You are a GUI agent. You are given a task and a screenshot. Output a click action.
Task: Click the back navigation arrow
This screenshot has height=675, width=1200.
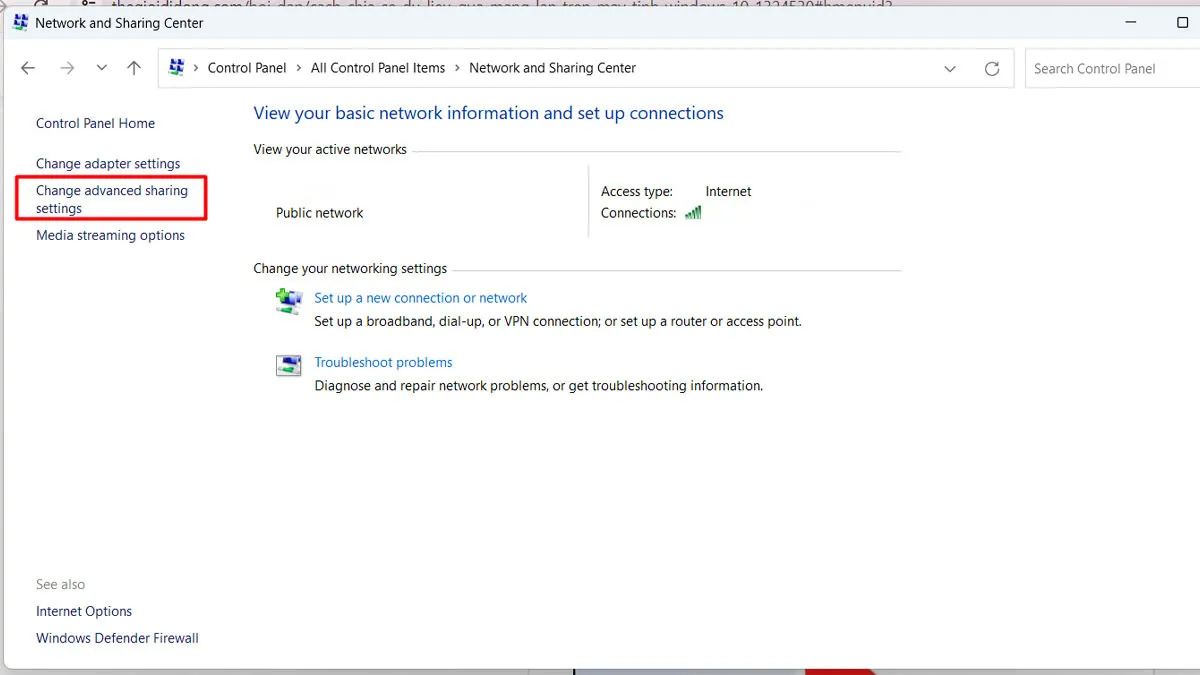28,68
